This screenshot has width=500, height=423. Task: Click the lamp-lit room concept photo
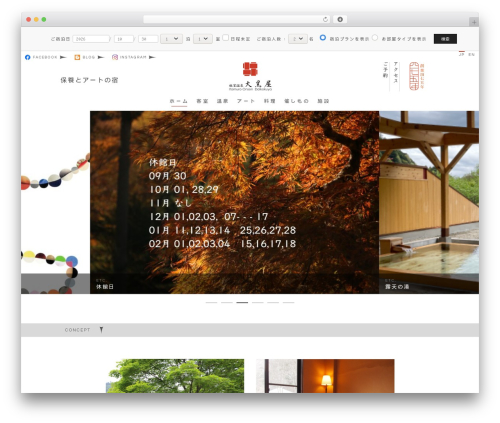point(325,376)
